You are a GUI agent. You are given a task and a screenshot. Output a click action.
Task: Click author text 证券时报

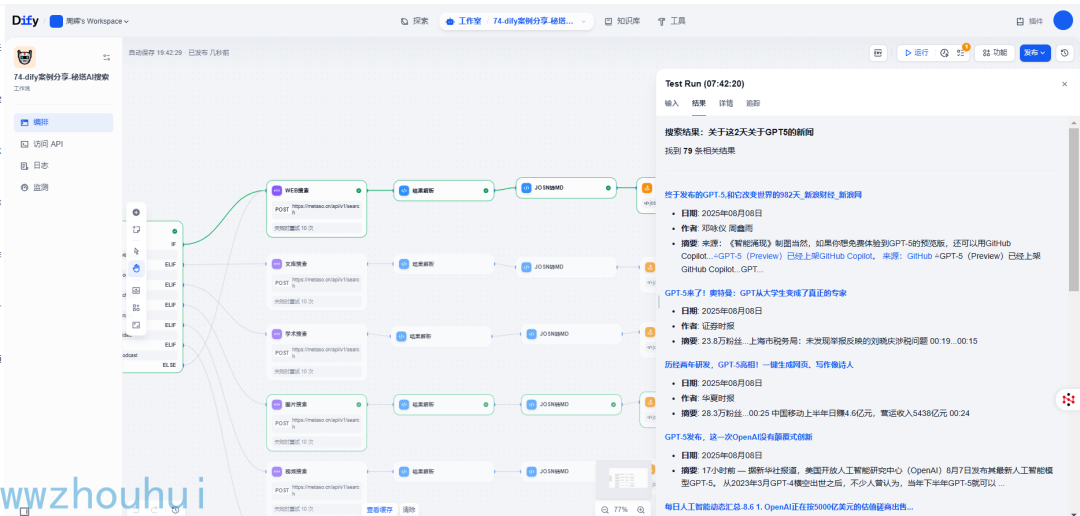point(717,326)
